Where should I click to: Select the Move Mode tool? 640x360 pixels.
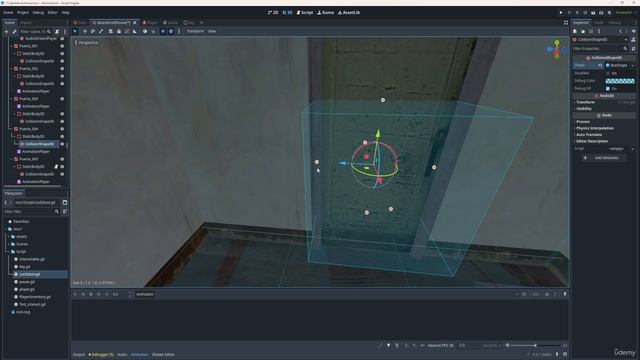click(x=84, y=31)
